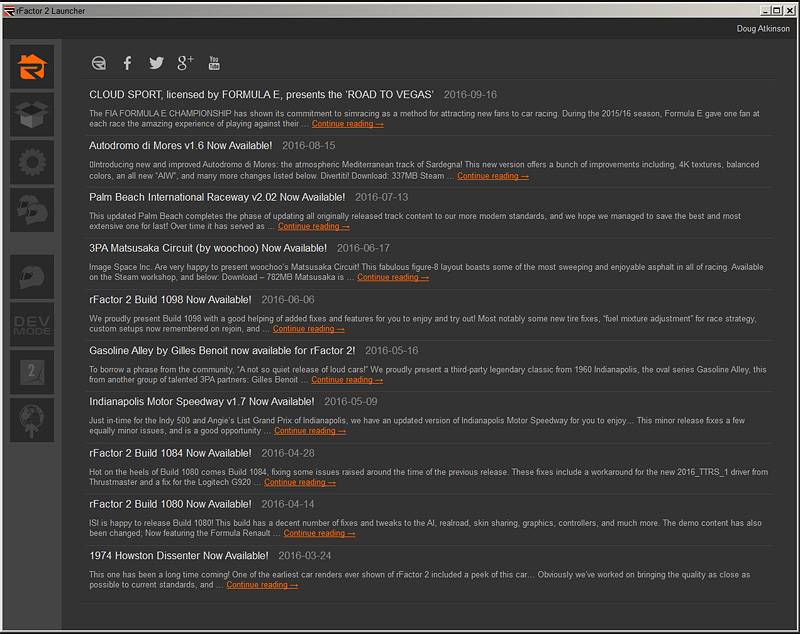Close the rFactor 2 Launcher window

[x=789, y=10]
